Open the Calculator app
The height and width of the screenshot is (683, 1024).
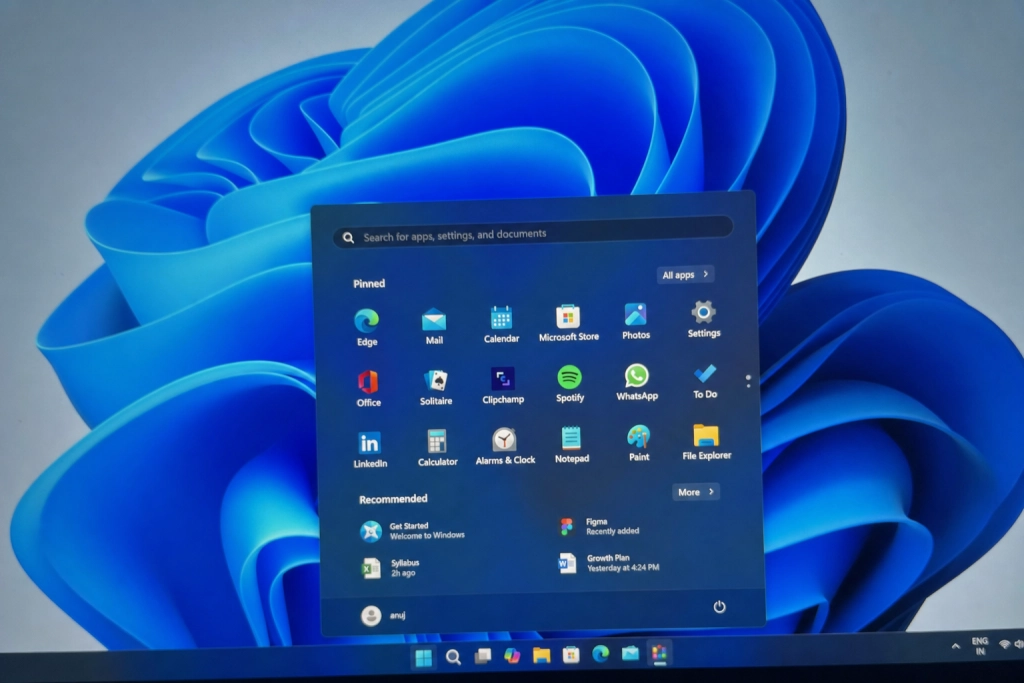(x=438, y=447)
